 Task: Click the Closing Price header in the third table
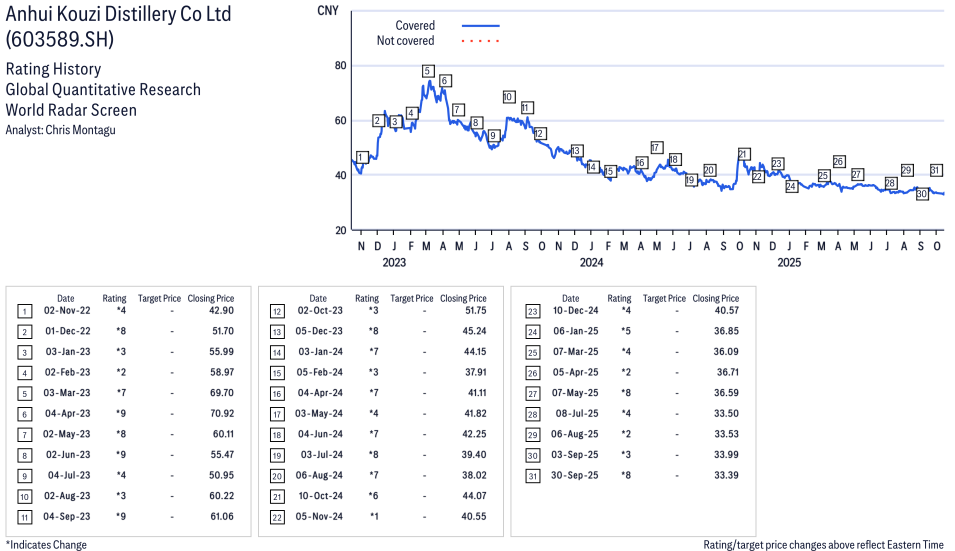click(x=715, y=298)
